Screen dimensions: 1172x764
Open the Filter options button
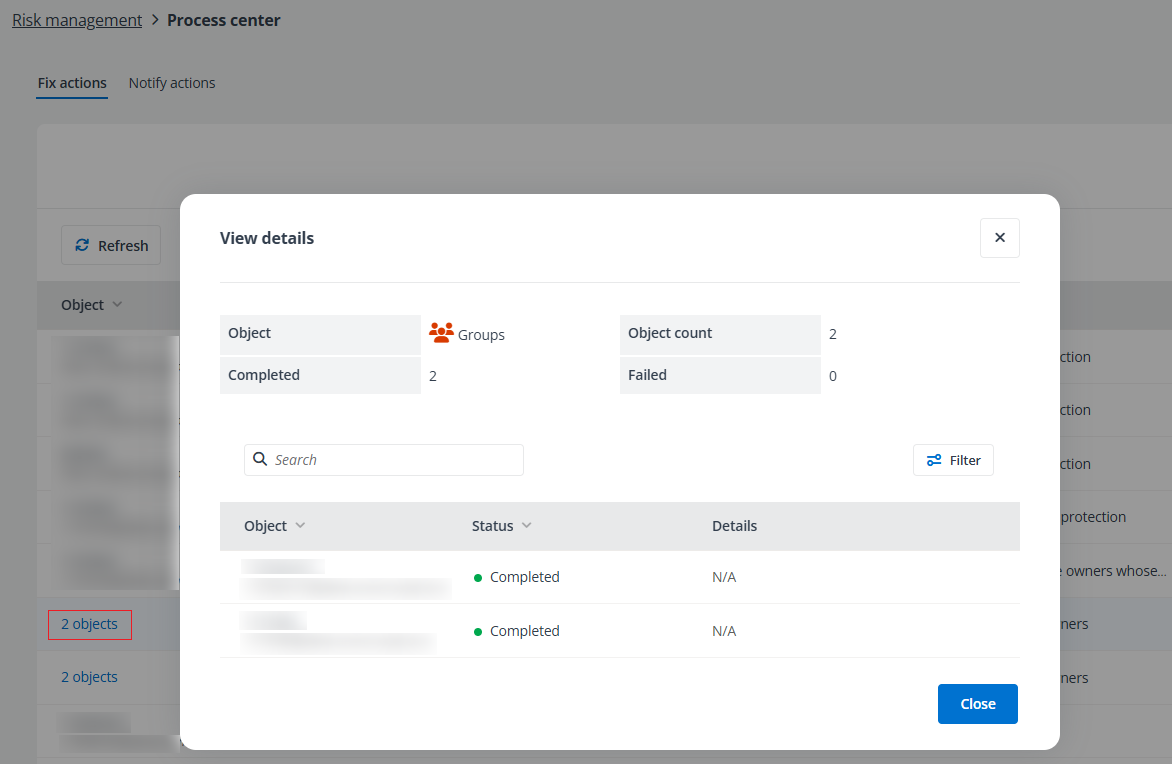(x=953, y=460)
